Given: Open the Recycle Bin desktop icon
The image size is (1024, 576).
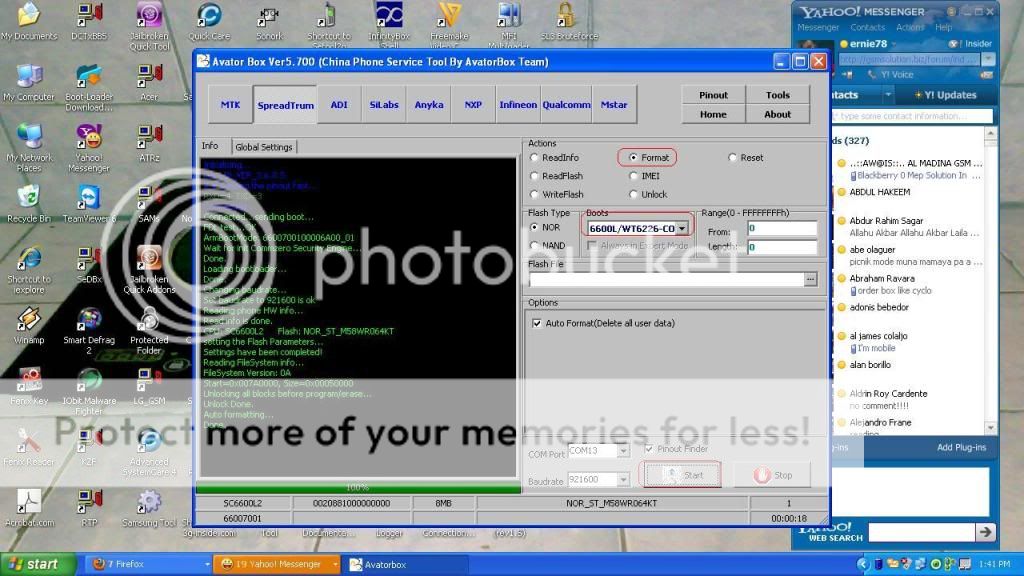Looking at the screenshot, I should pos(28,198).
